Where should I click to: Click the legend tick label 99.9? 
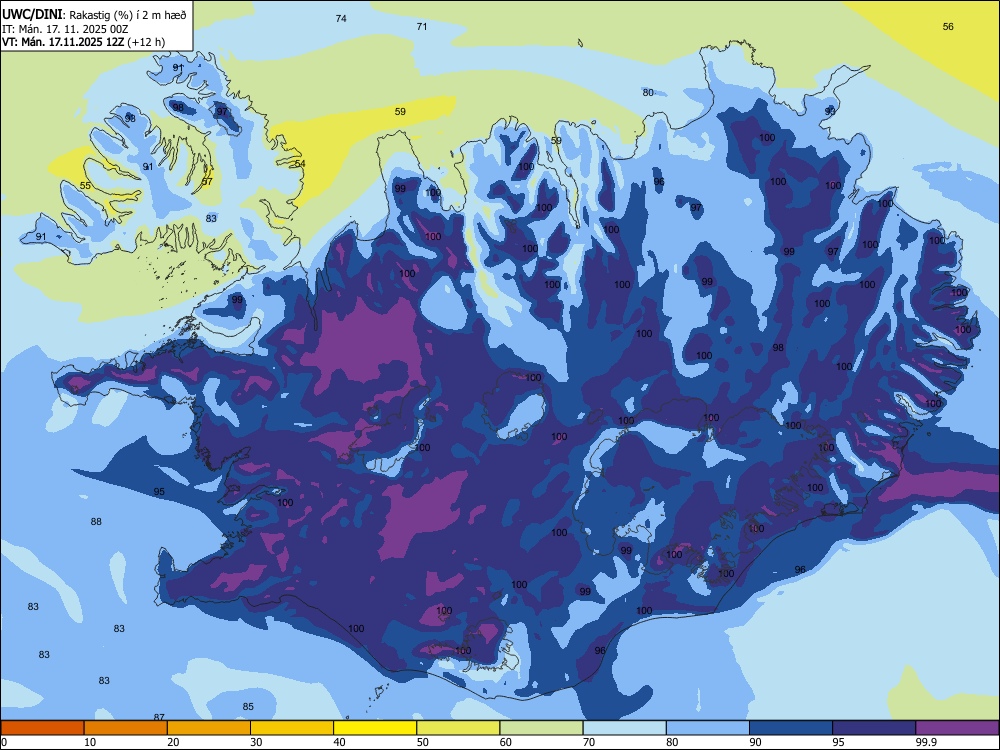tap(925, 742)
